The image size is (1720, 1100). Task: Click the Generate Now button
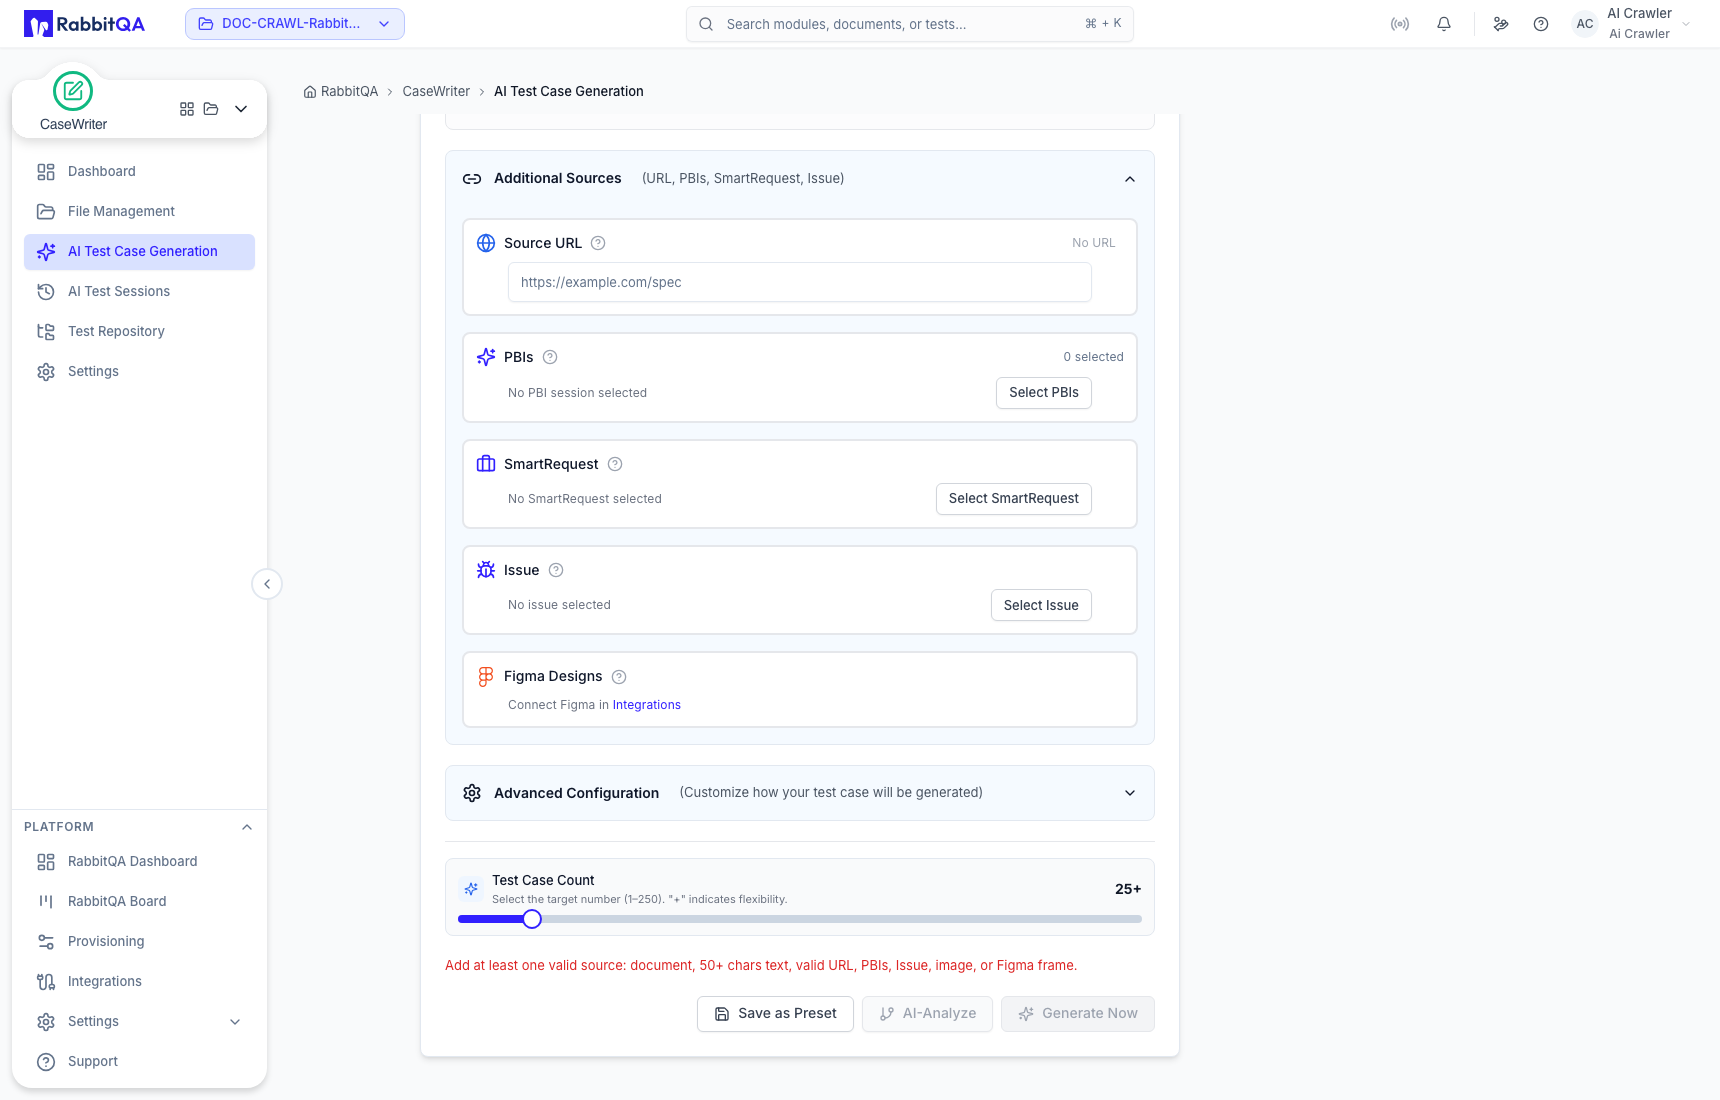pos(1078,1014)
